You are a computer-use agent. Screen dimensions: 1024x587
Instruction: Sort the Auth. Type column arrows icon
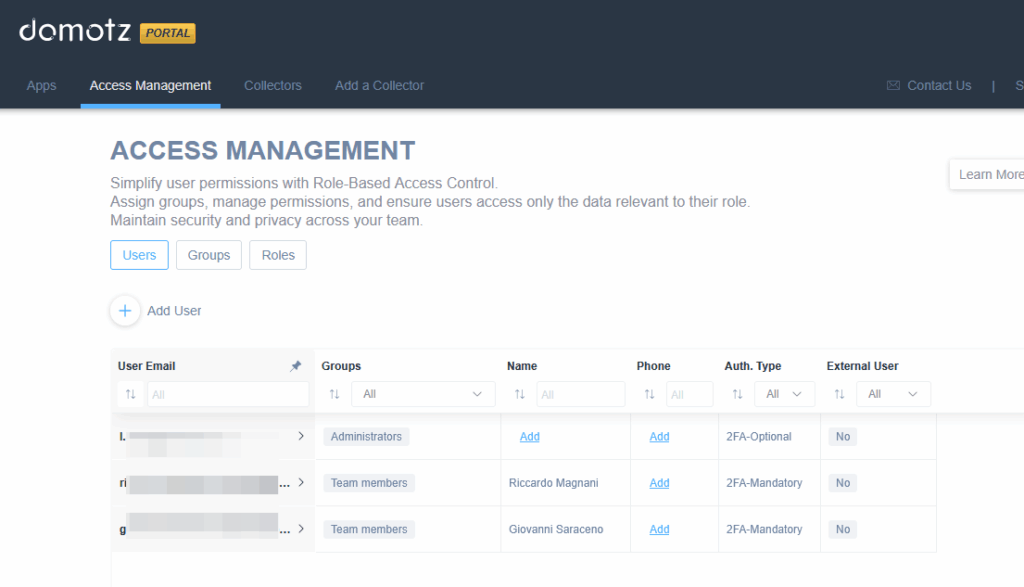(x=737, y=395)
